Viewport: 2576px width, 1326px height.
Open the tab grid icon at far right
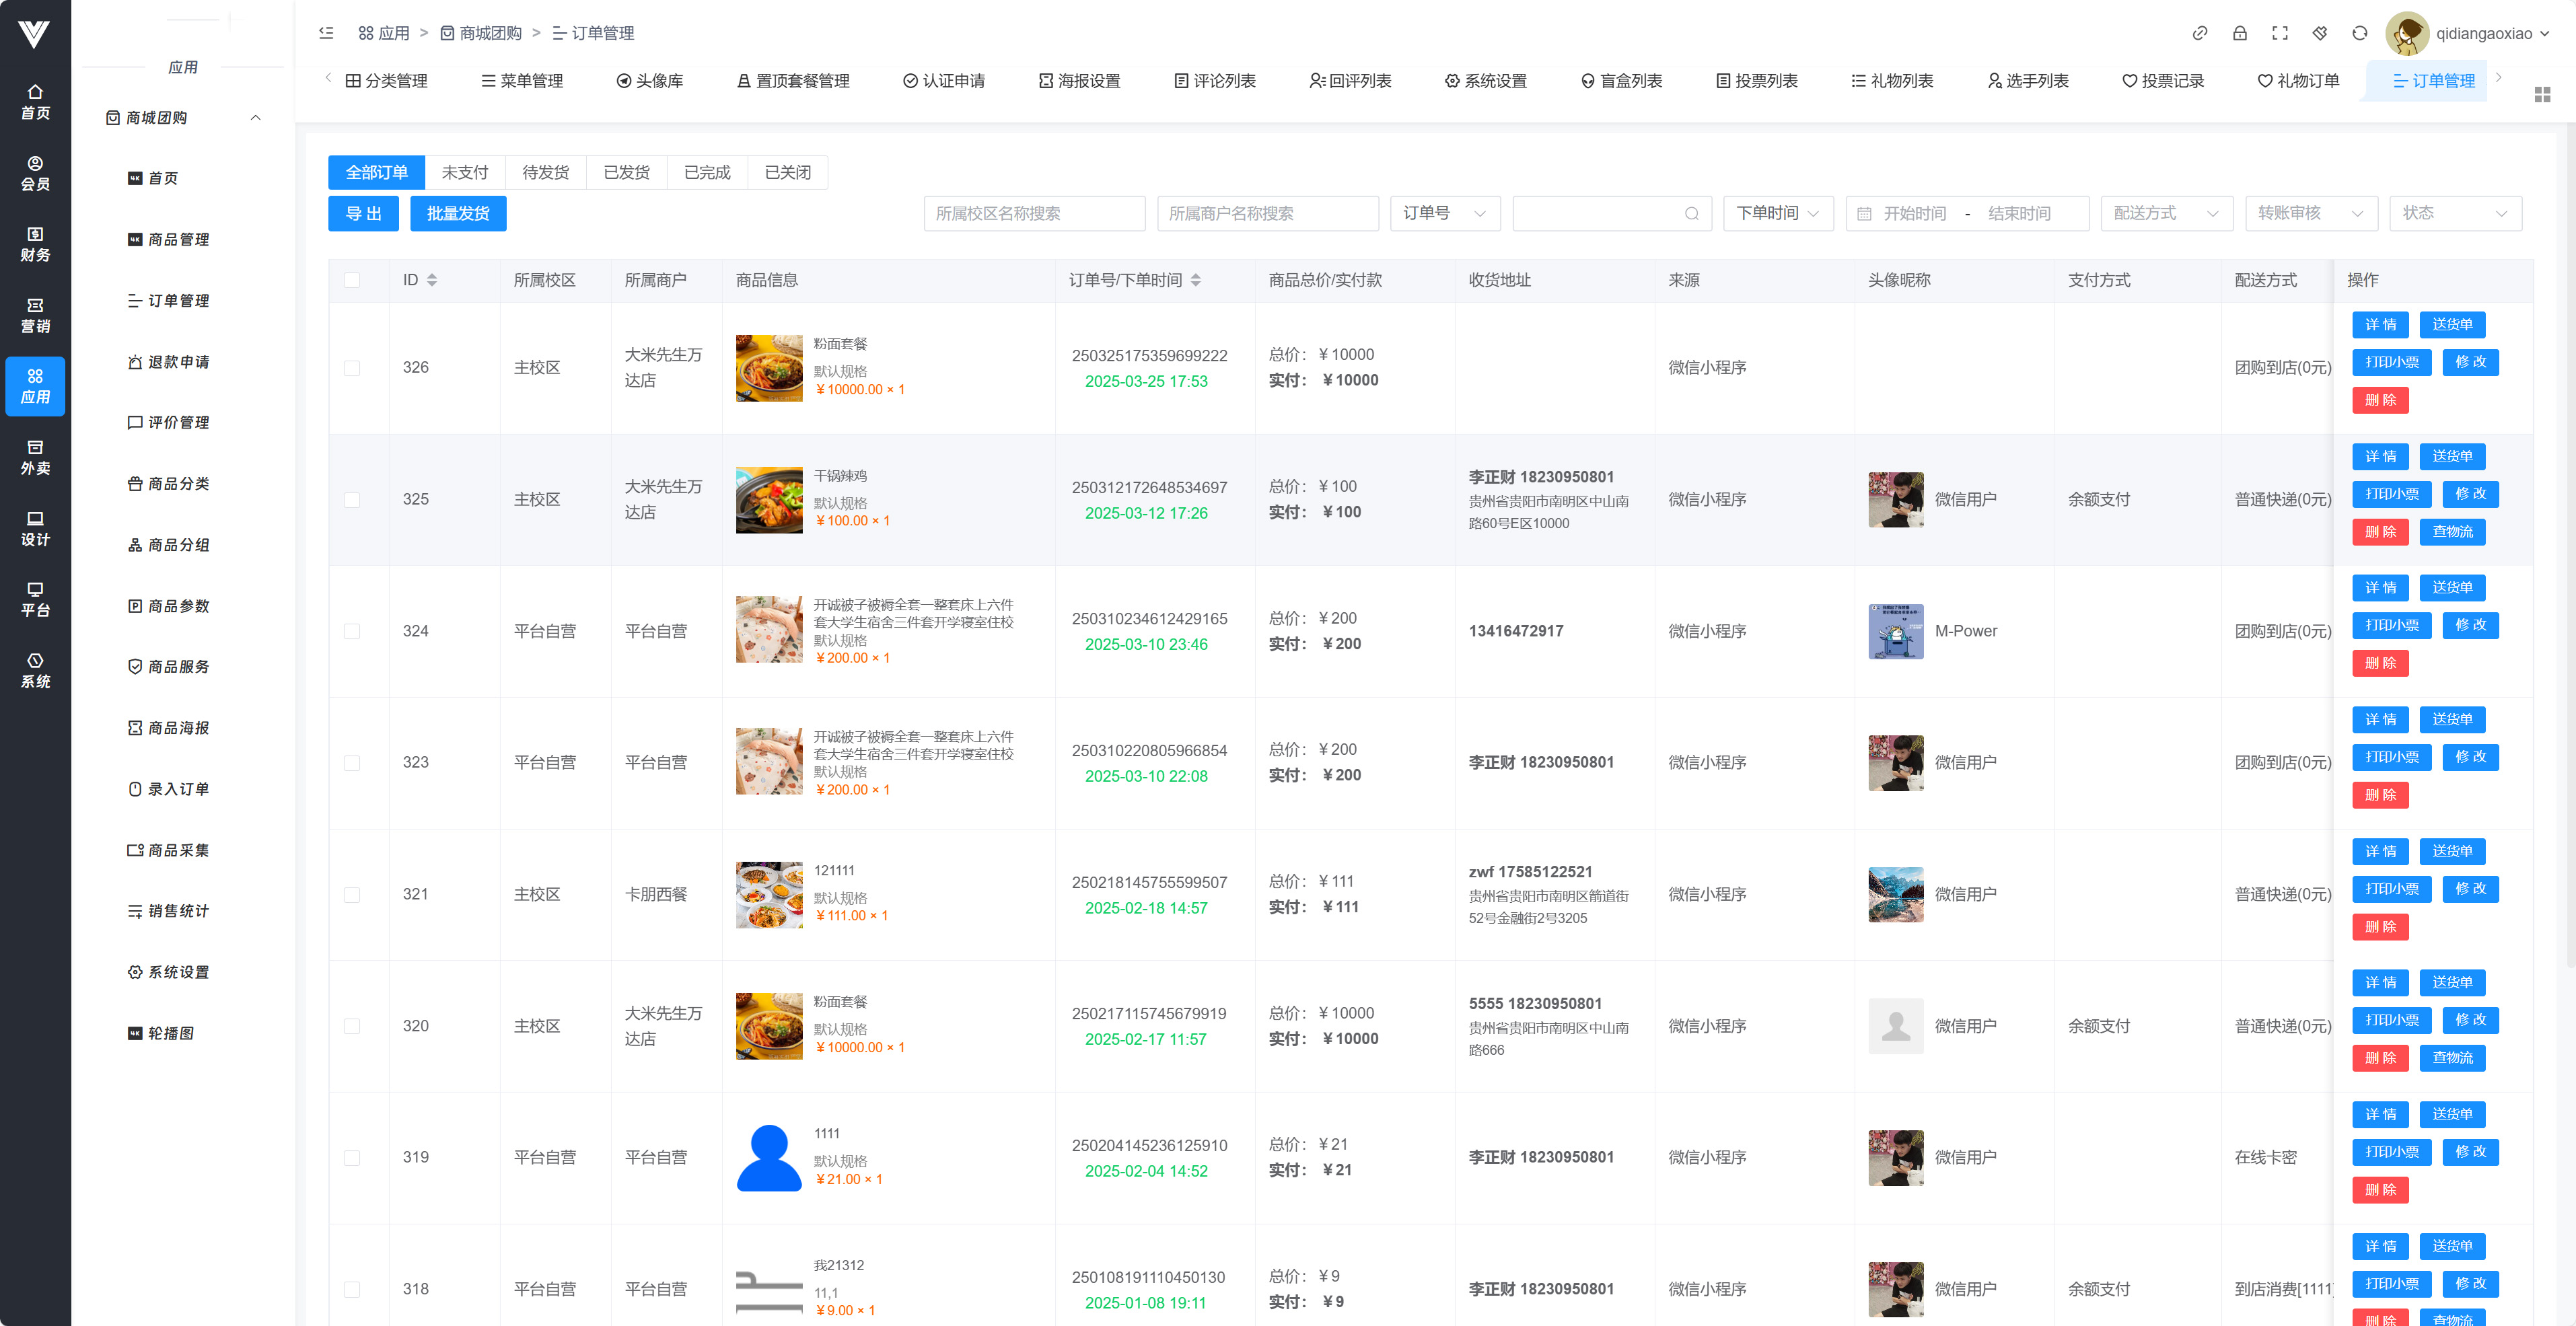point(2542,94)
